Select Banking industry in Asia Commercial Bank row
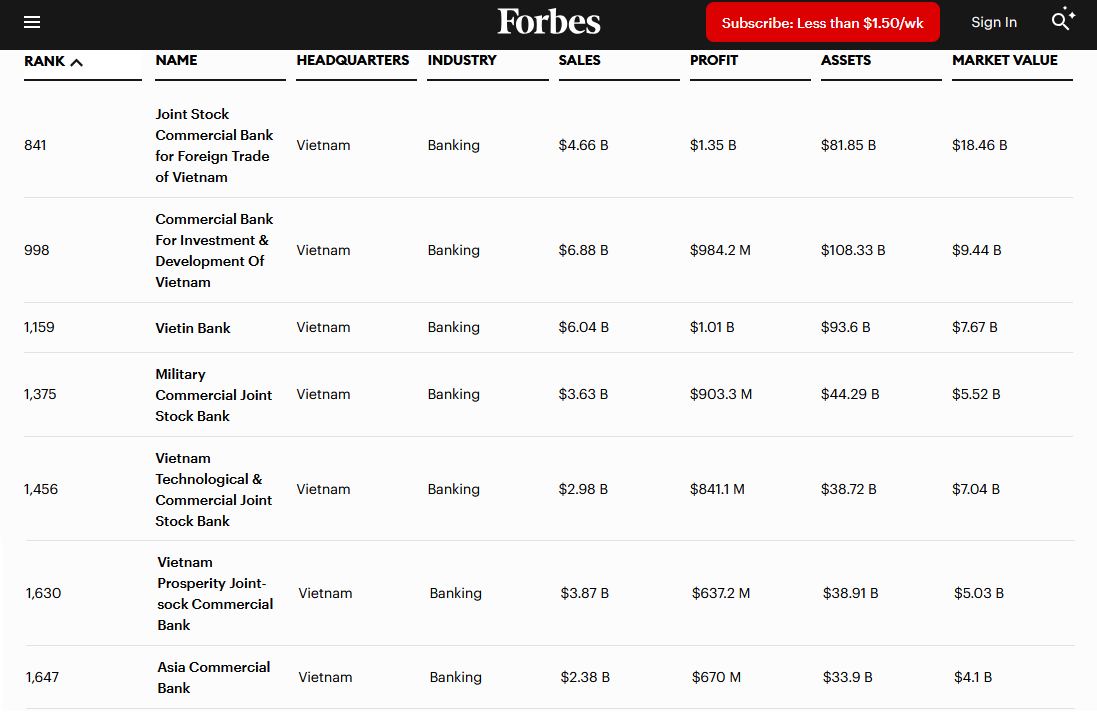The height and width of the screenshot is (714, 1097). pos(455,678)
